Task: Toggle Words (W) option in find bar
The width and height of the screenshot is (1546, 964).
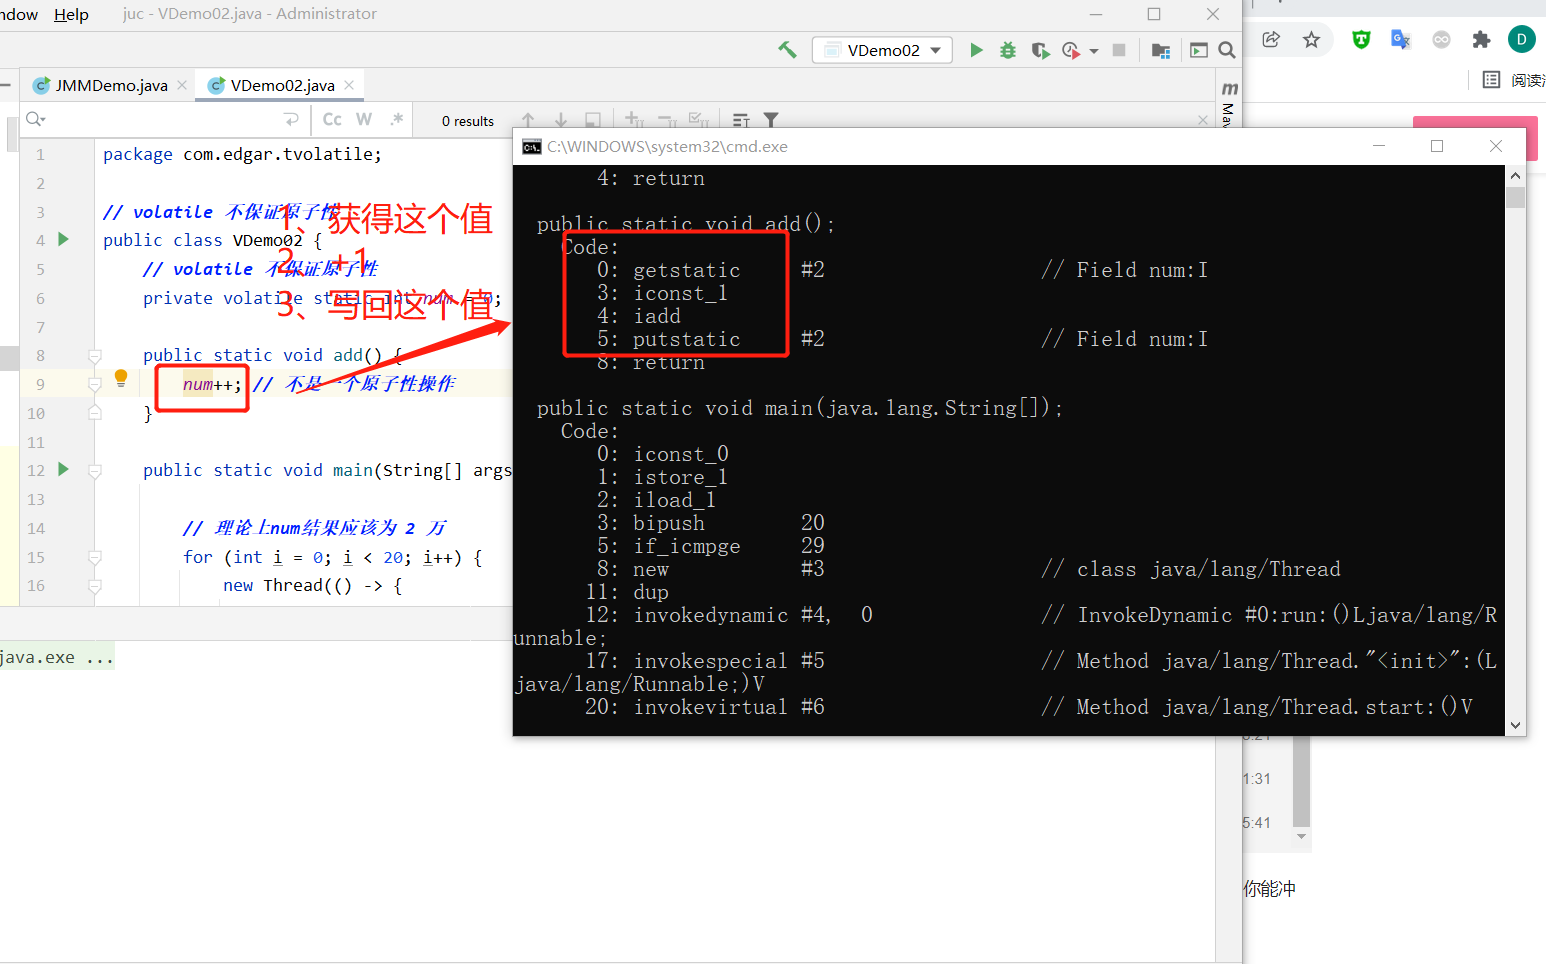Action: click(364, 119)
